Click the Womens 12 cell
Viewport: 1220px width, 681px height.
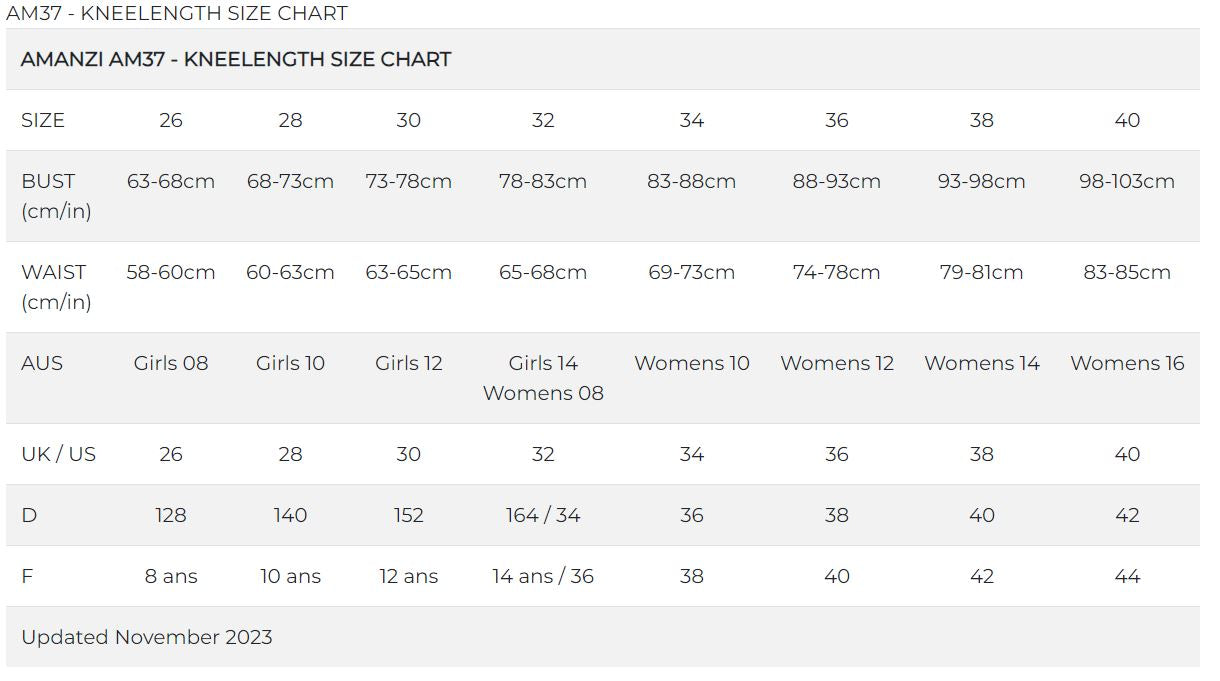(837, 363)
